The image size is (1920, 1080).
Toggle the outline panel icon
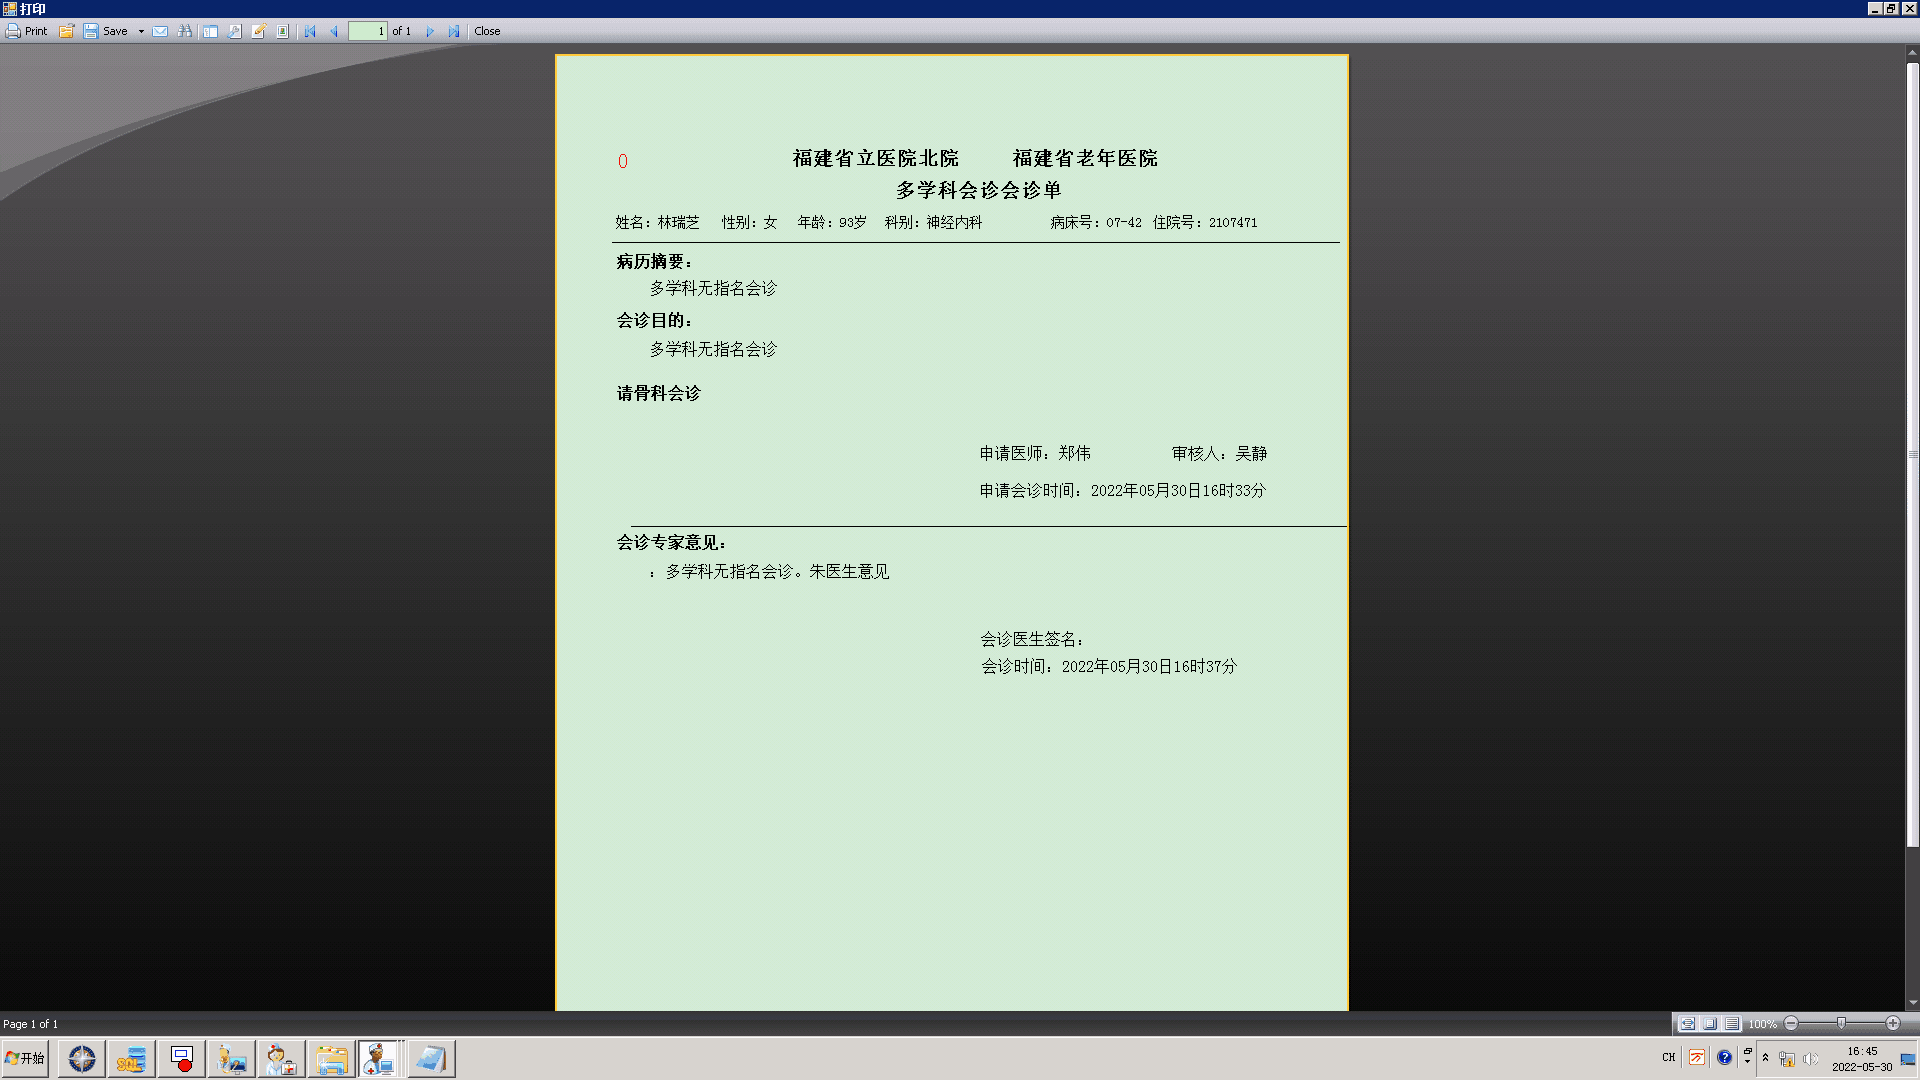coord(210,31)
